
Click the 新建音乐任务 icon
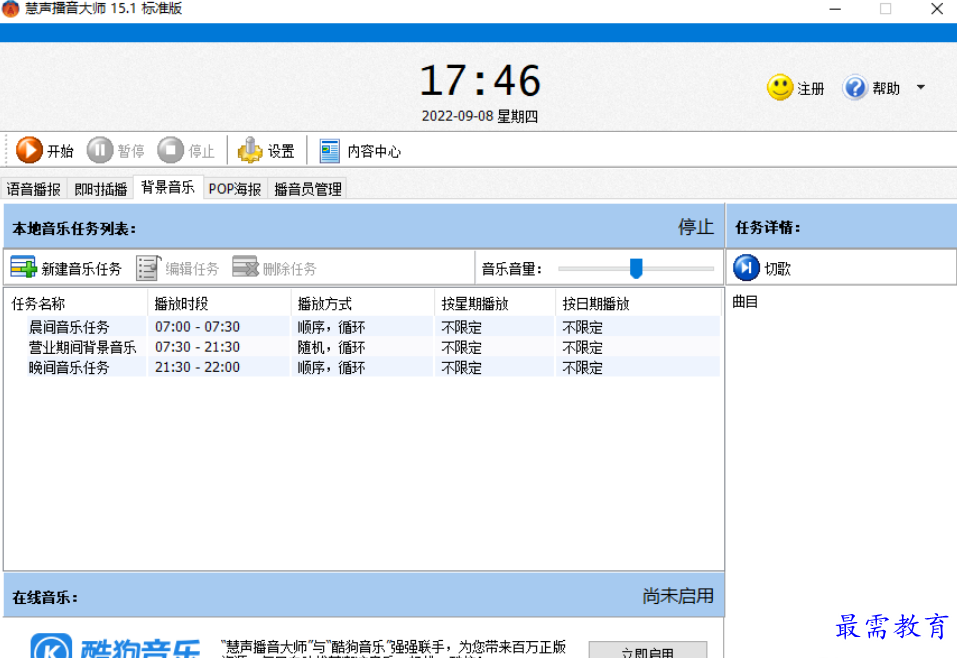22,266
